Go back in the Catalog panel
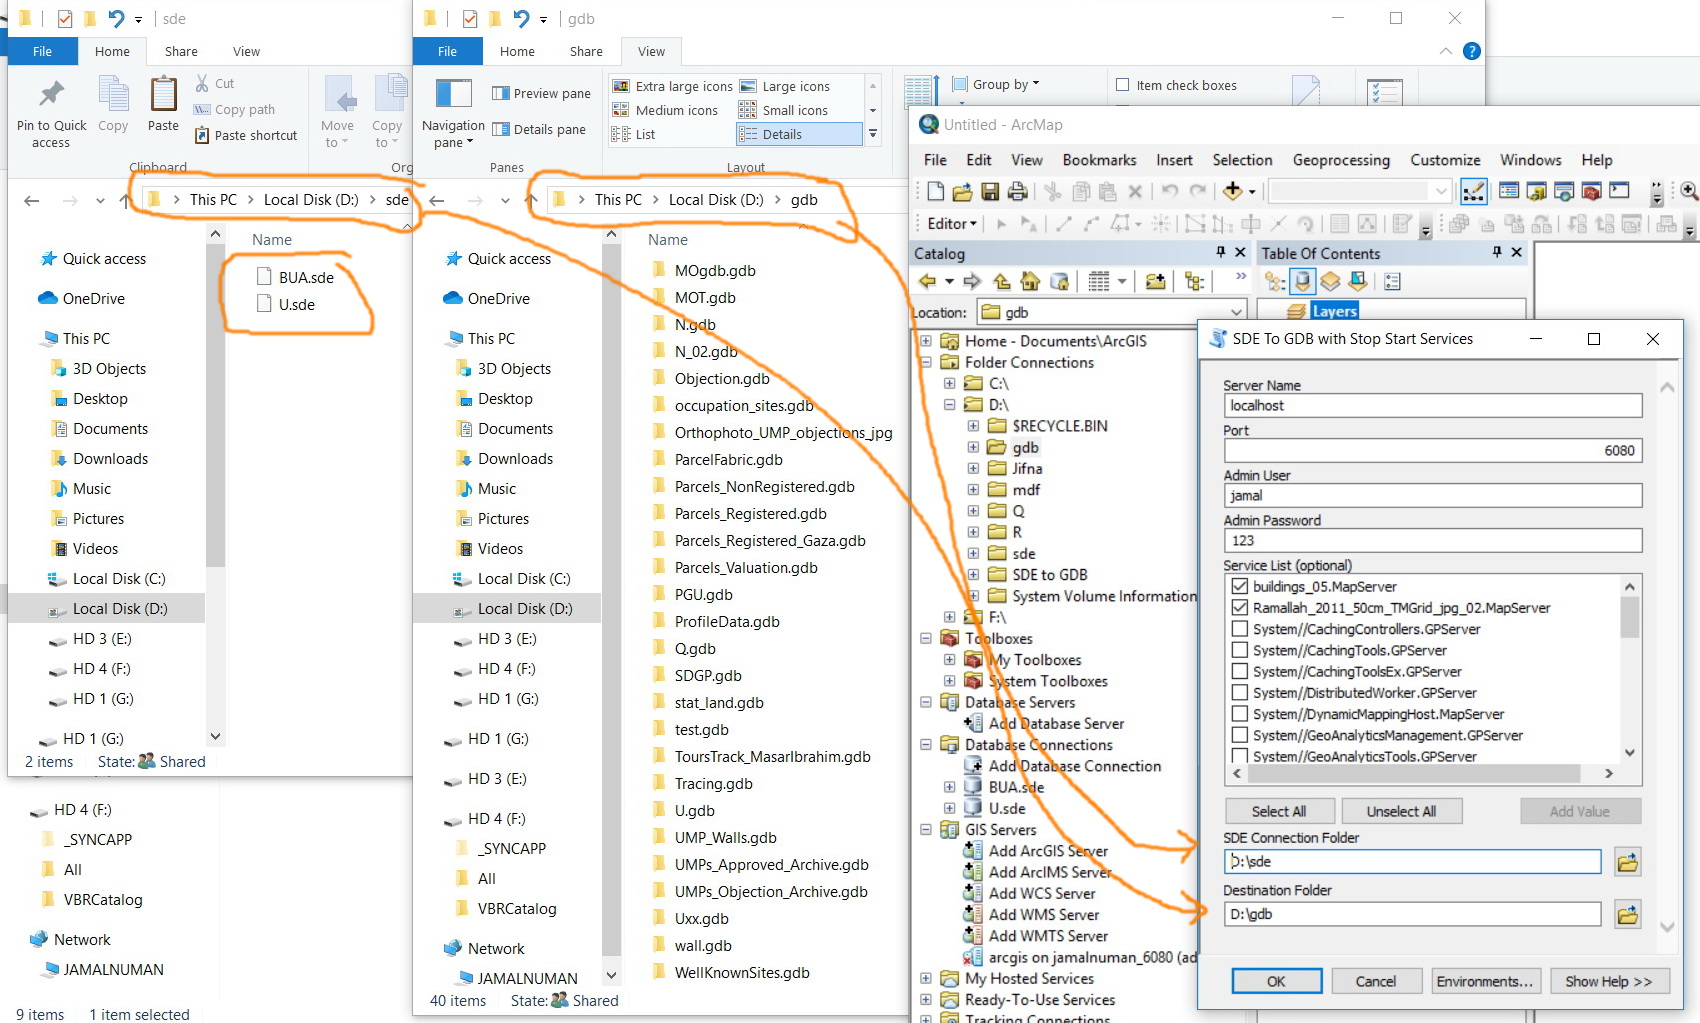Image resolution: width=1700 pixels, height=1023 pixels. tap(928, 282)
